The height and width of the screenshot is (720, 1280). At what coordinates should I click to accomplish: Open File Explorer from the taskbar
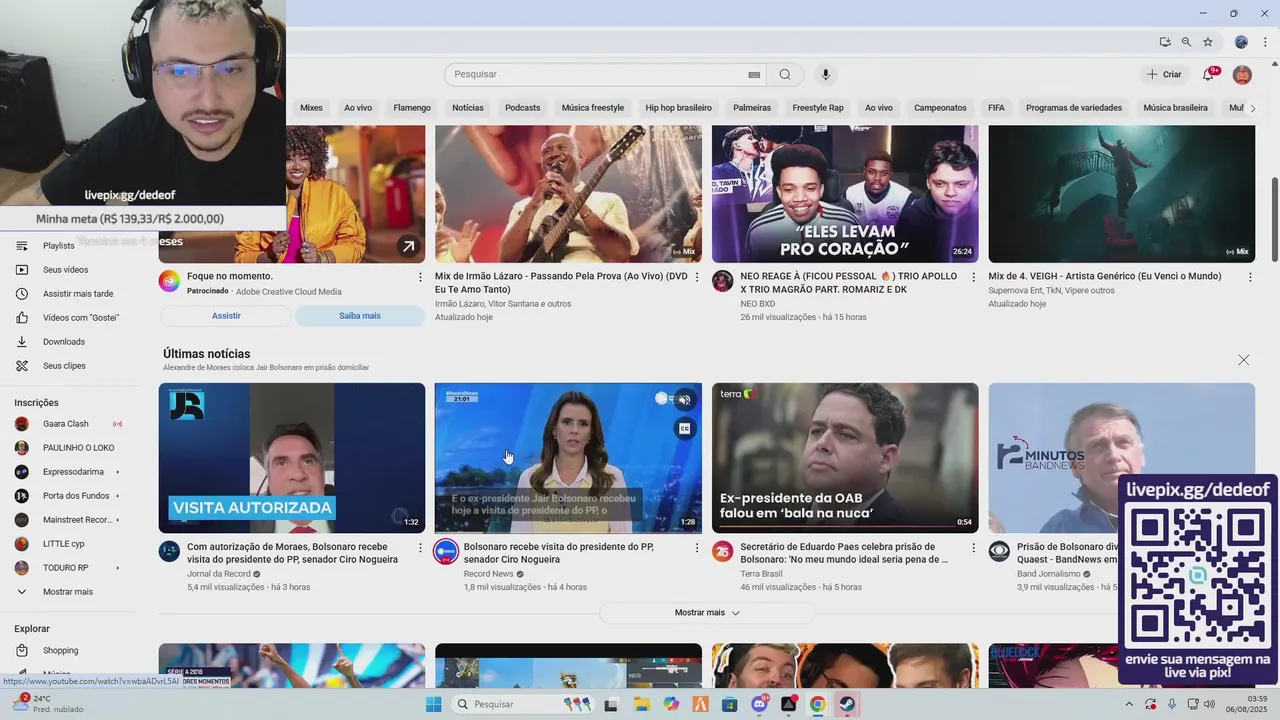pos(641,704)
